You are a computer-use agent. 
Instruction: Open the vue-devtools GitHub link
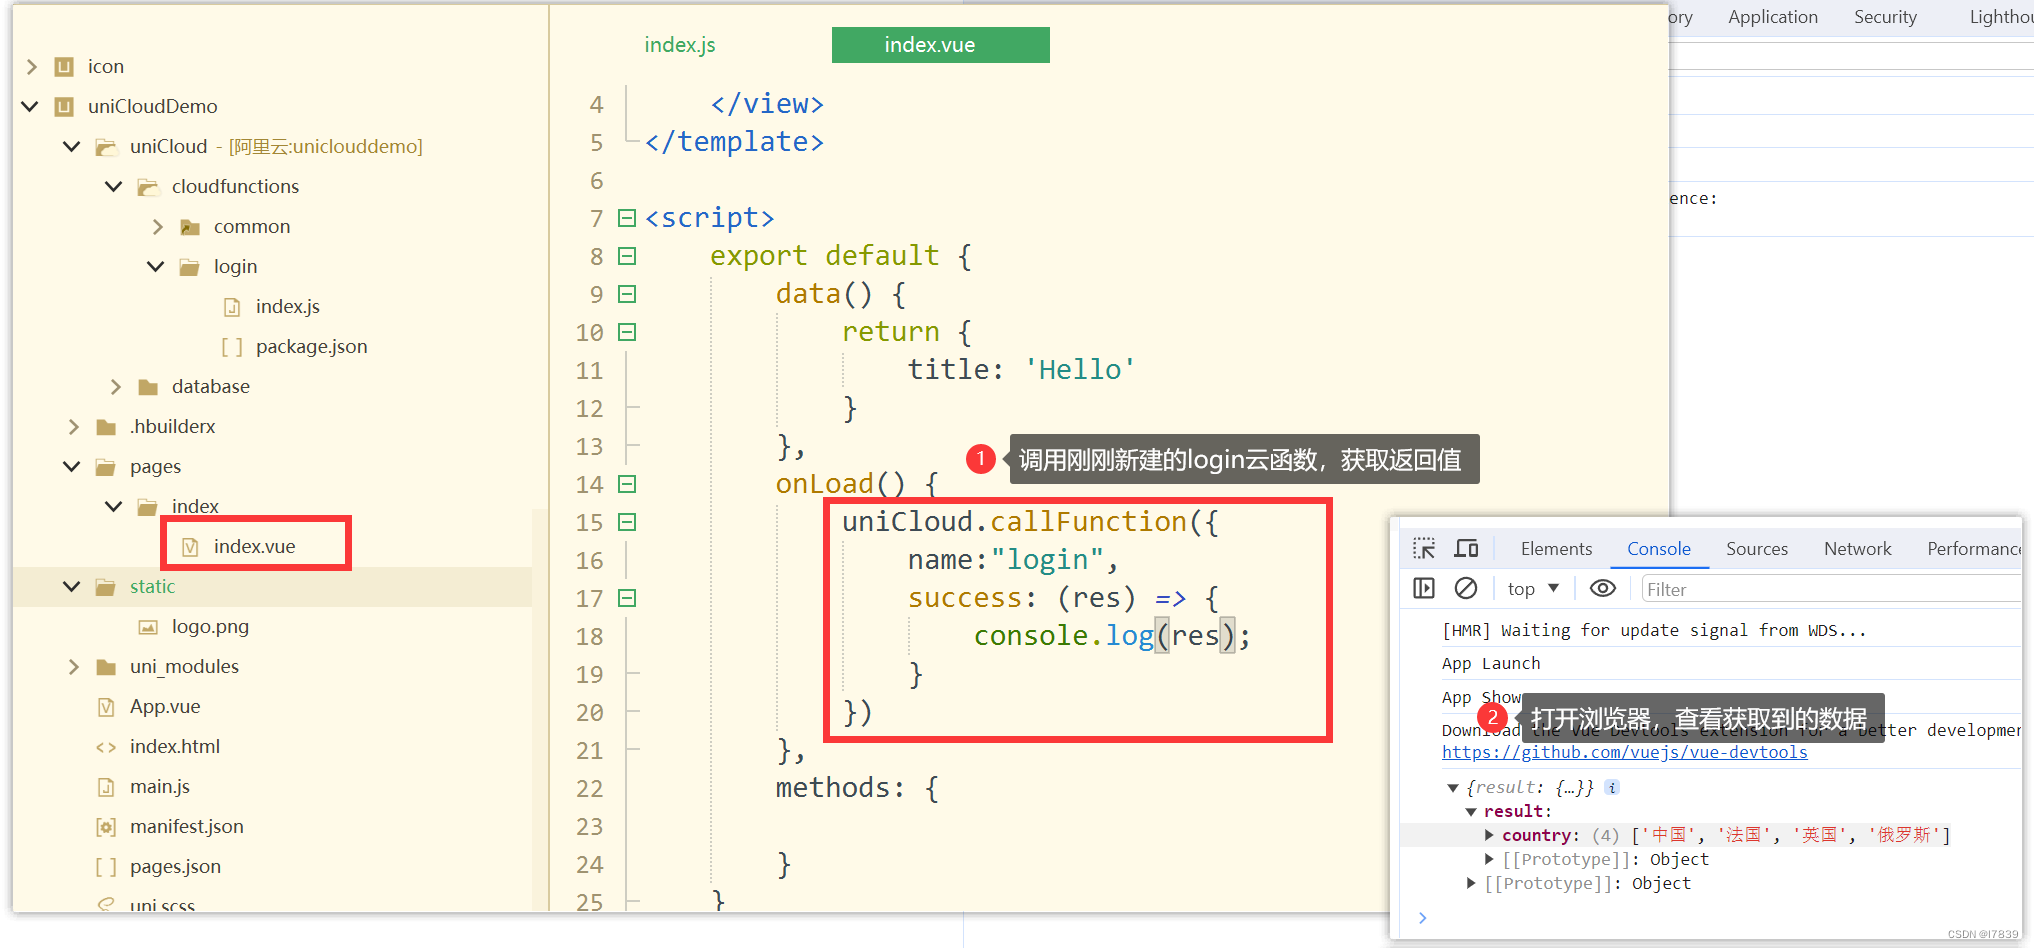pos(1624,751)
